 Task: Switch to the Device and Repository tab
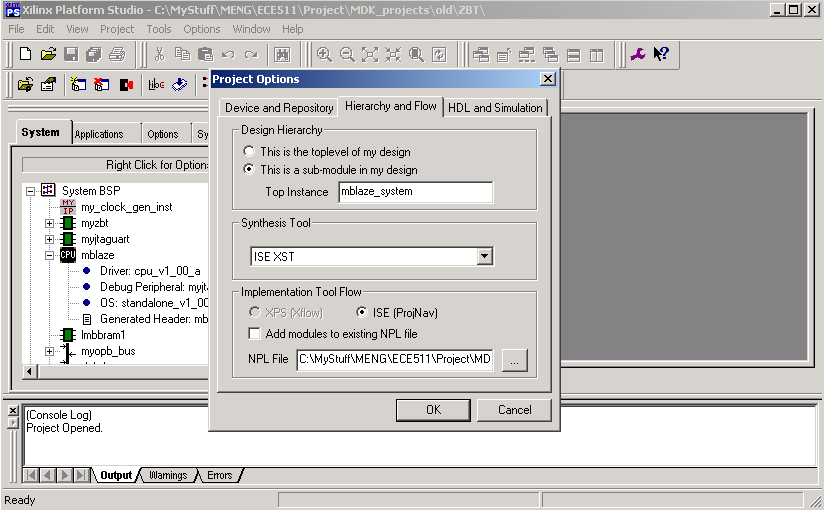tap(279, 108)
